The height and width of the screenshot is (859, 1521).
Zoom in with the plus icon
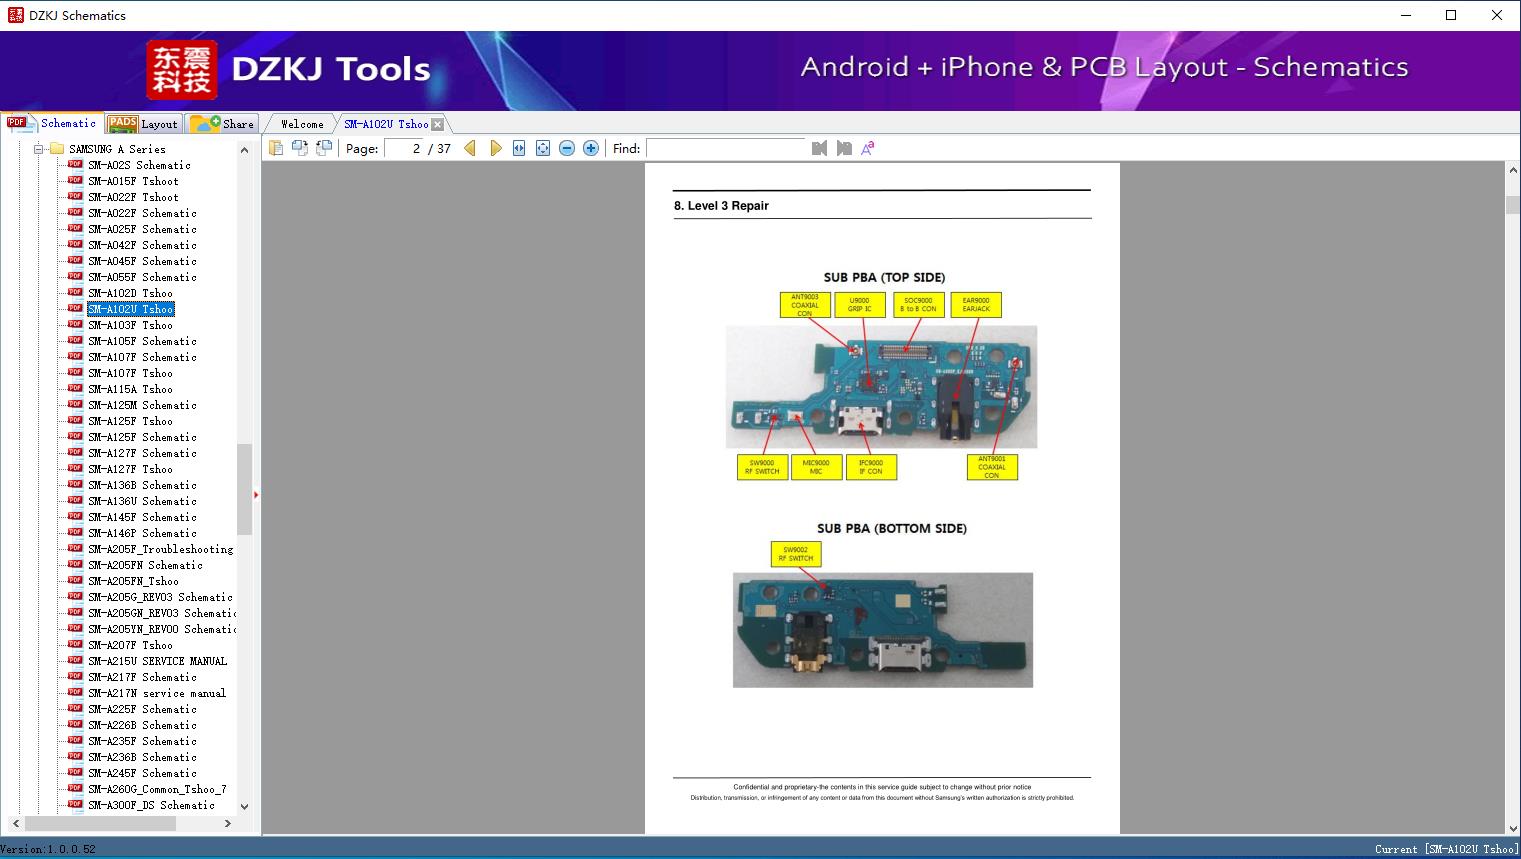591,148
